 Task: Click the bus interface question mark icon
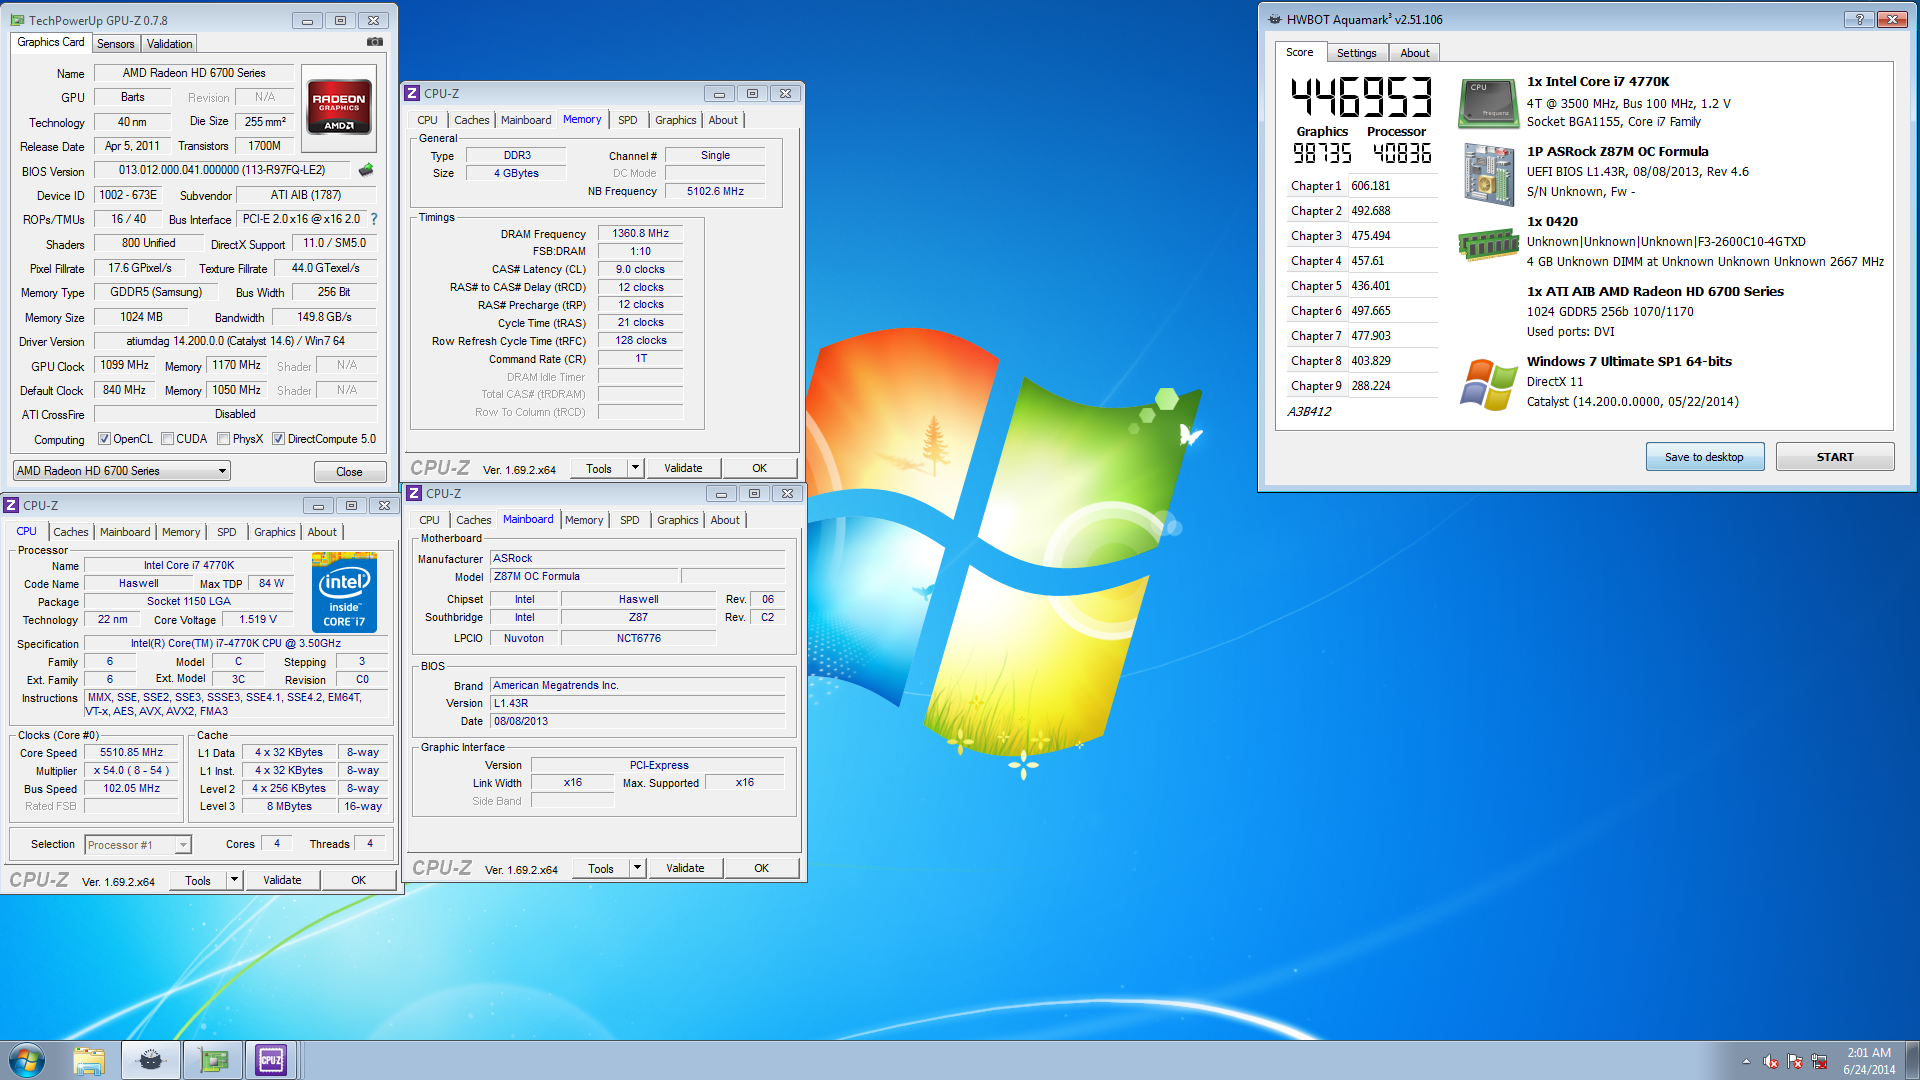coord(374,219)
